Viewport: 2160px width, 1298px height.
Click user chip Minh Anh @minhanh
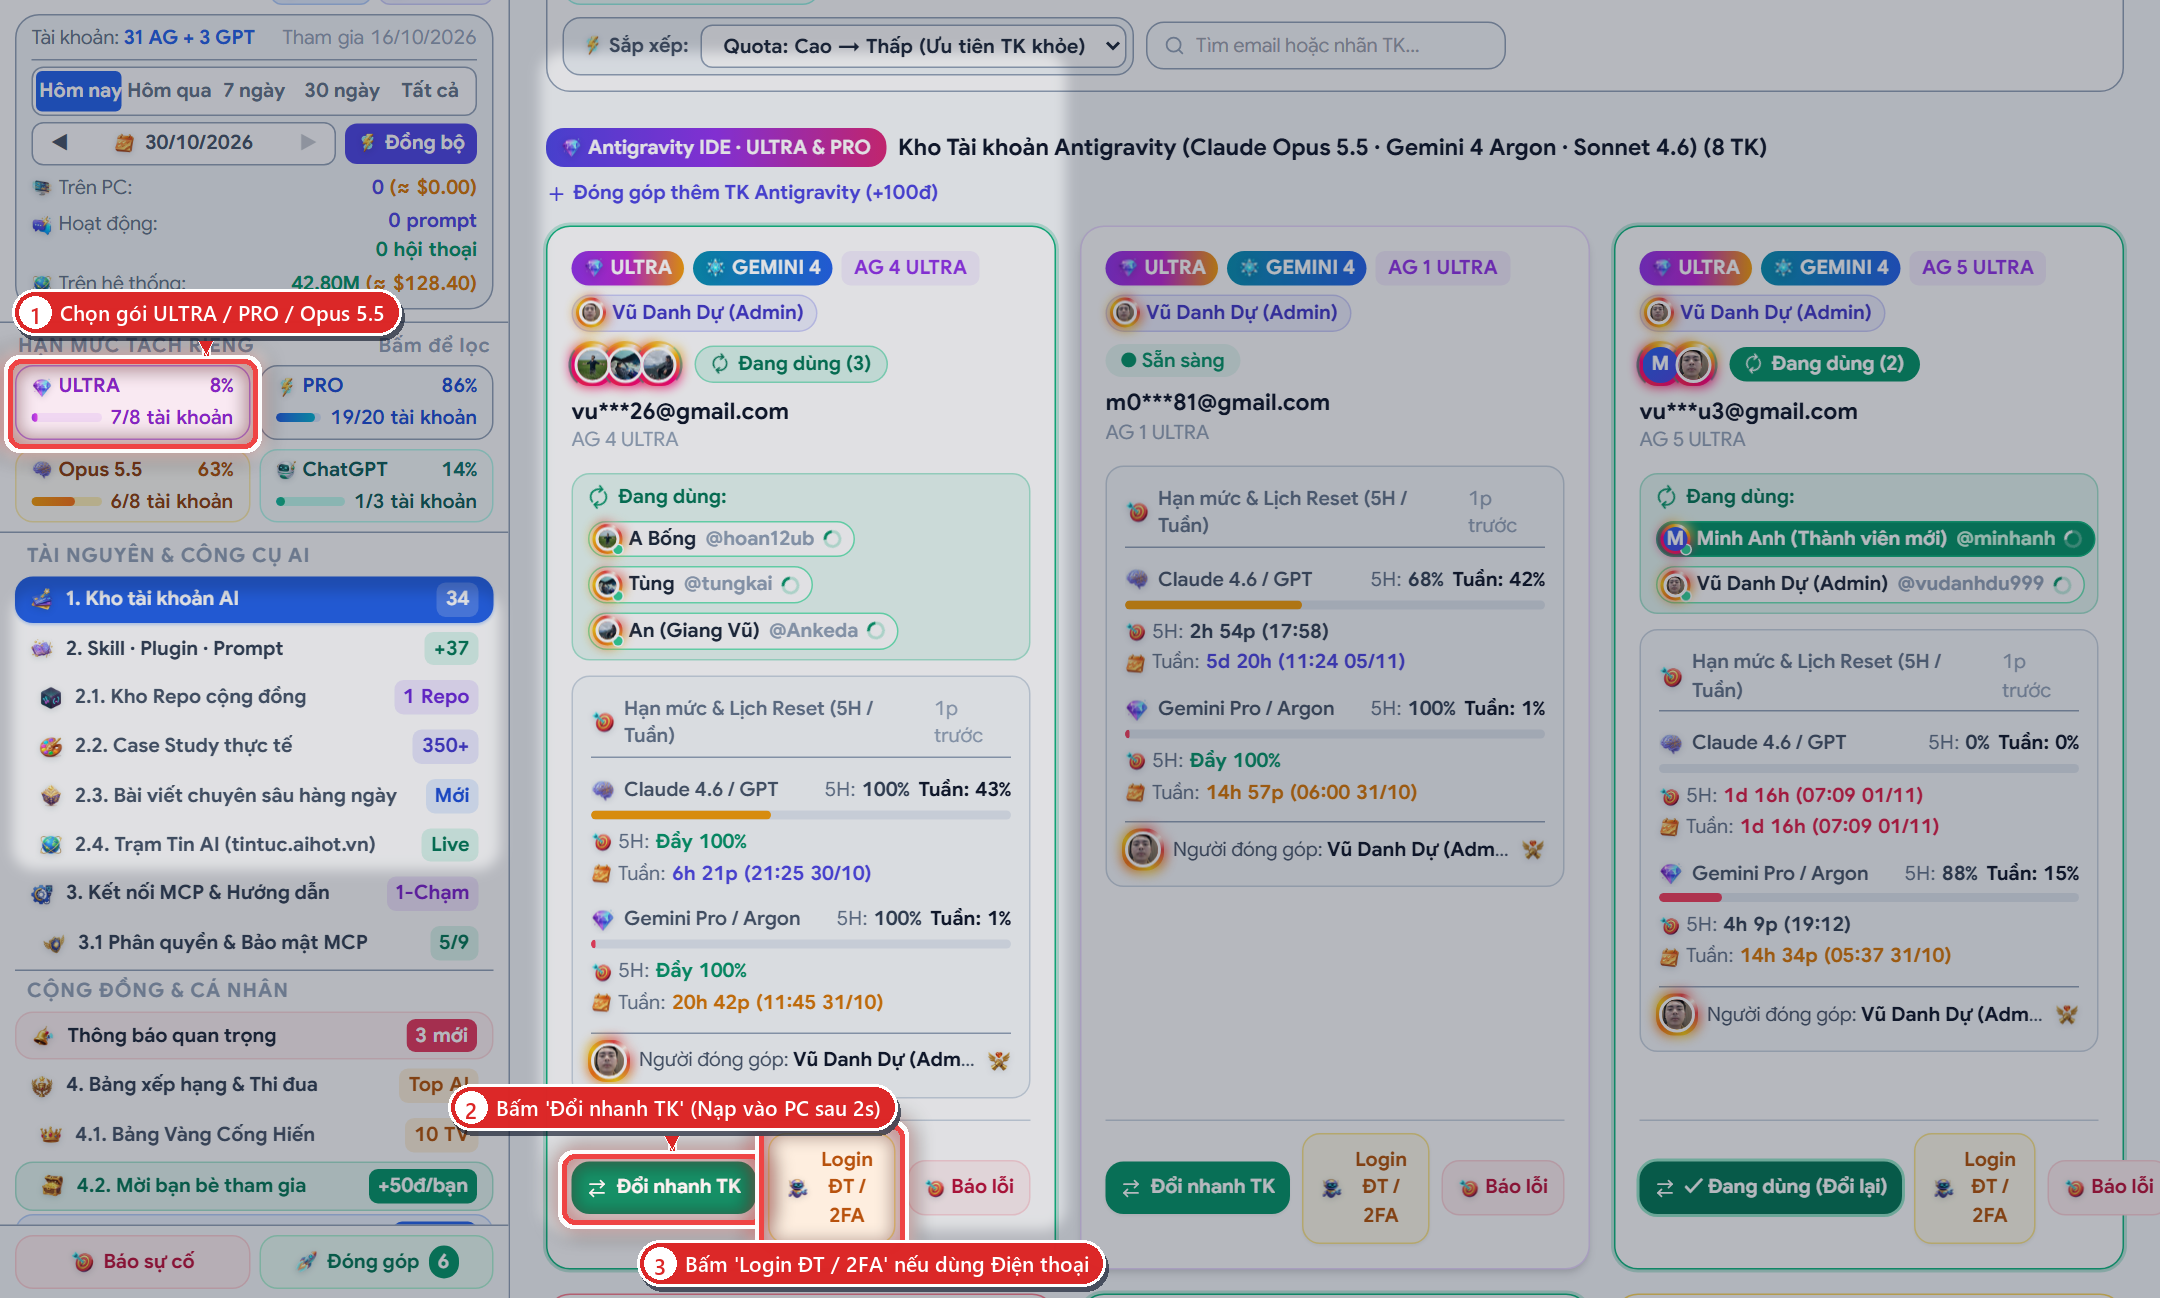[1874, 539]
